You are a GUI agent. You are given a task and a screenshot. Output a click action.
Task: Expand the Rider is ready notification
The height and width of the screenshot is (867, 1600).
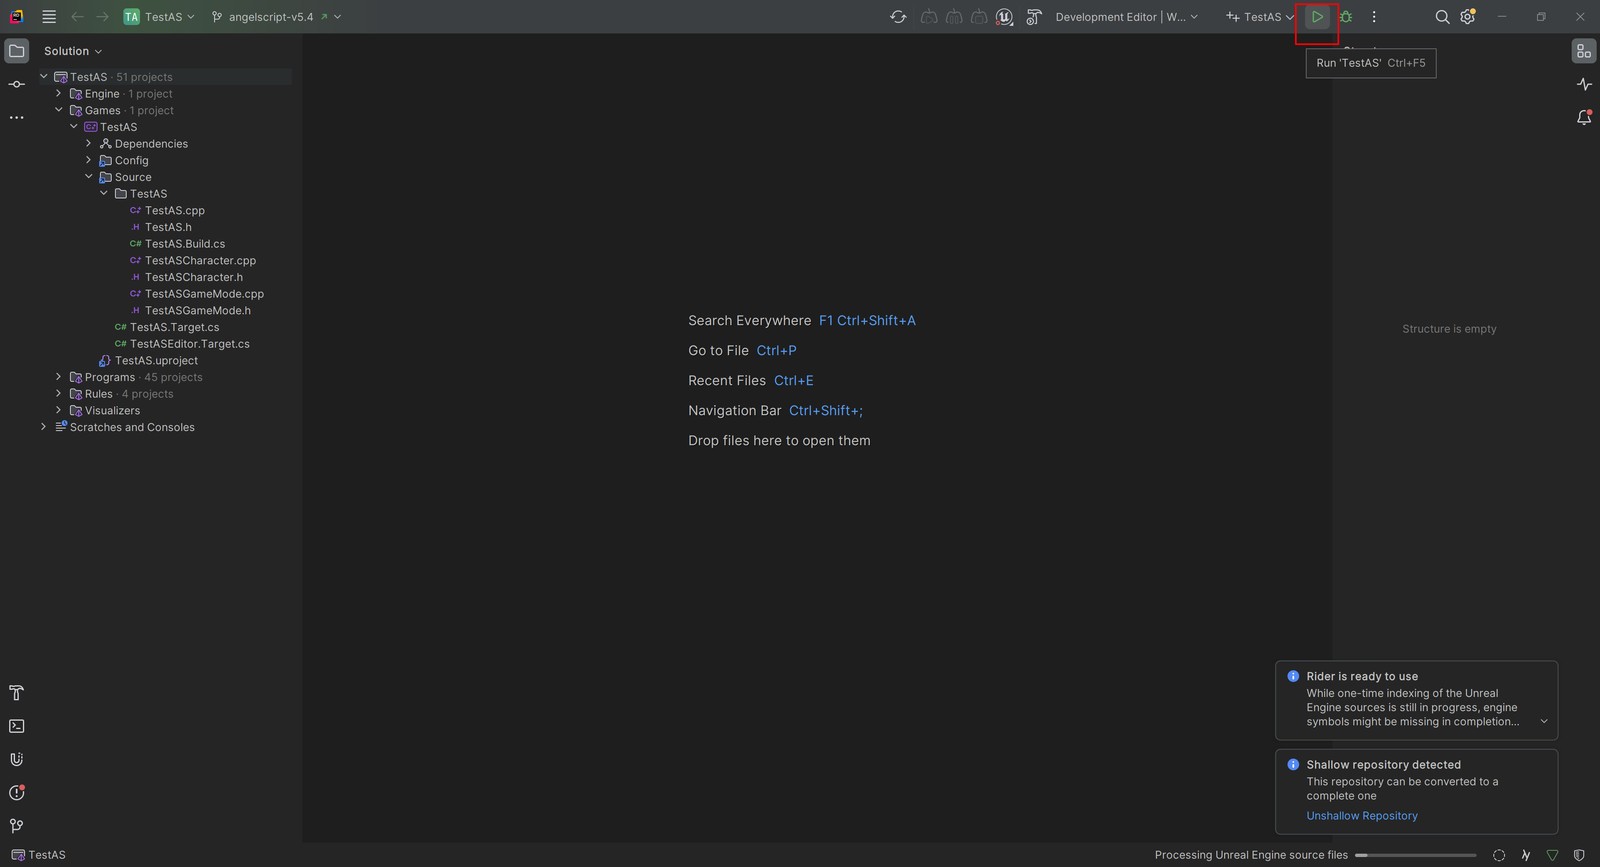[1544, 722]
